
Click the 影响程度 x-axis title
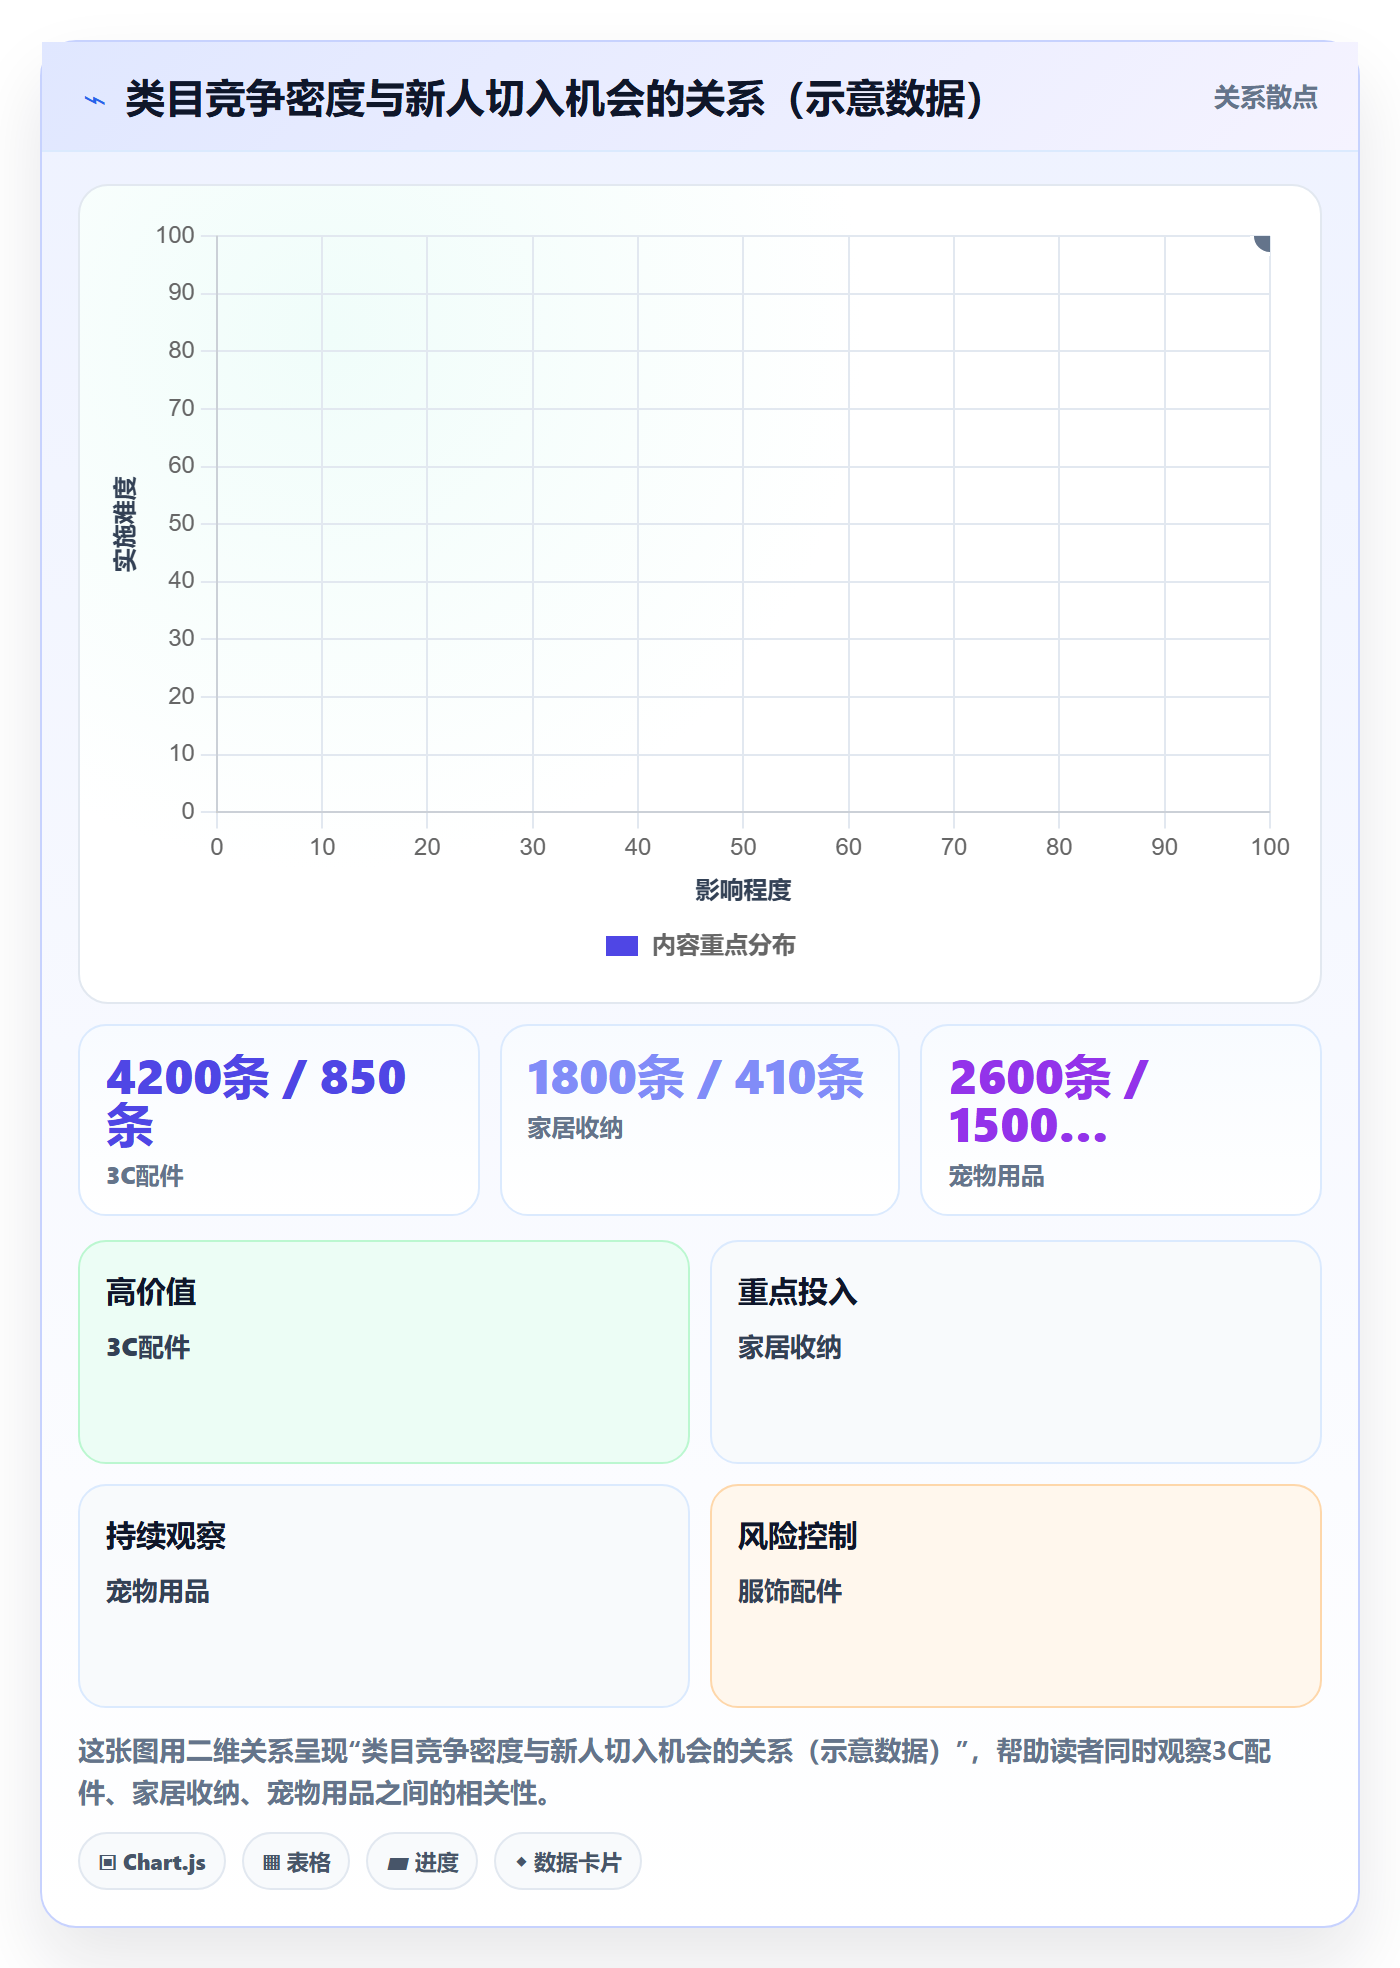[x=743, y=890]
